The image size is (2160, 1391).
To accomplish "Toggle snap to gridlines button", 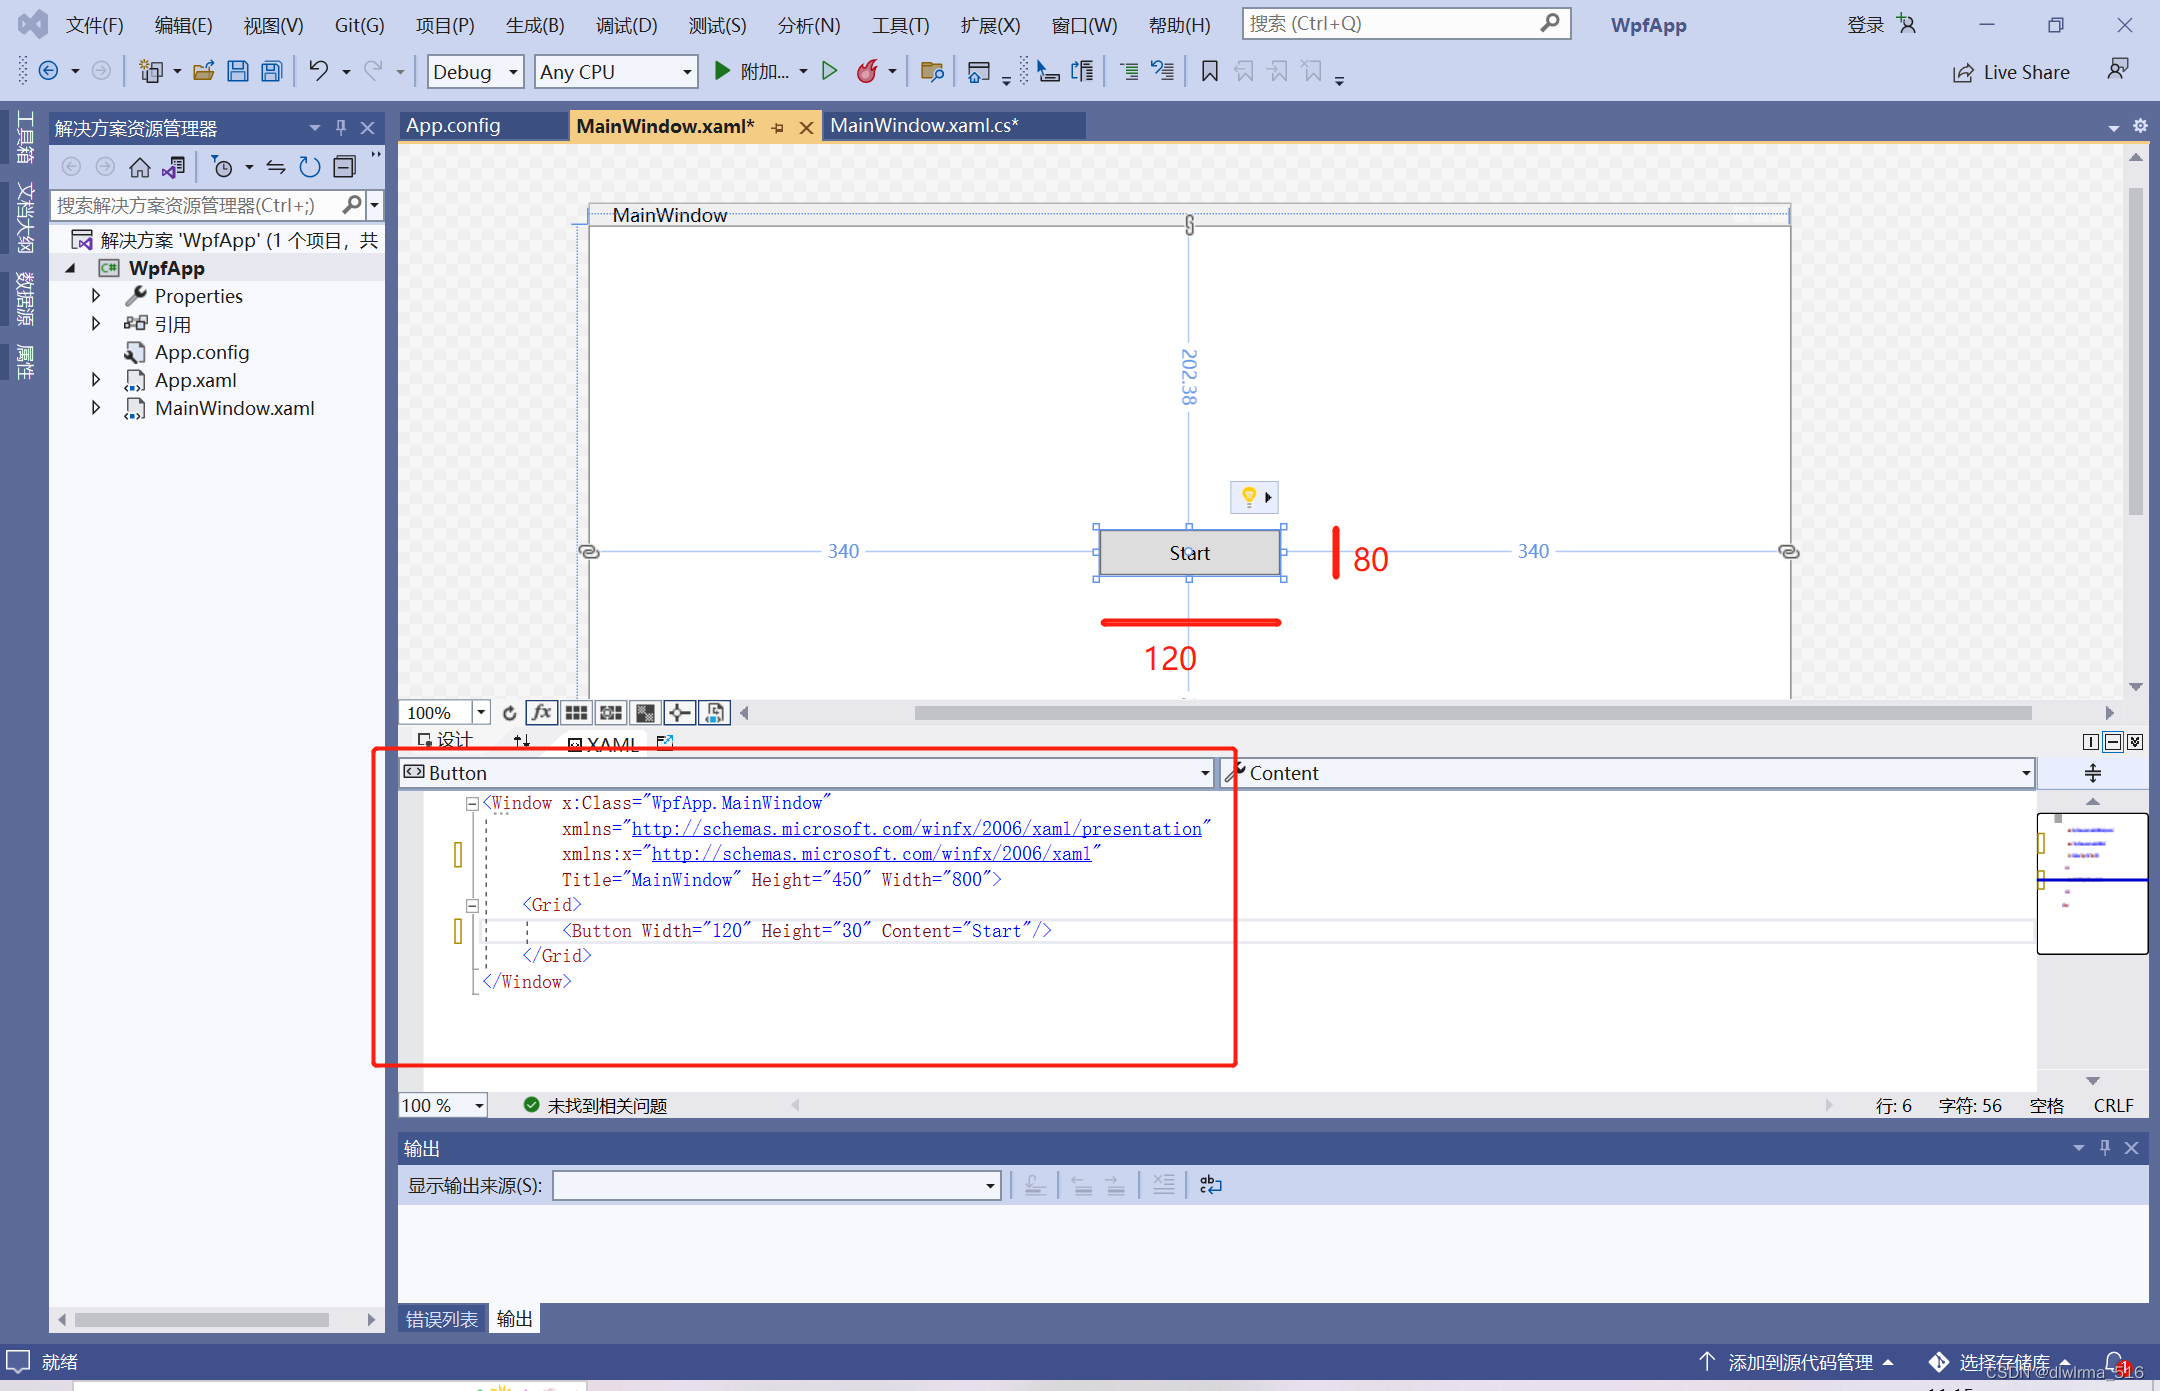I will tap(611, 713).
